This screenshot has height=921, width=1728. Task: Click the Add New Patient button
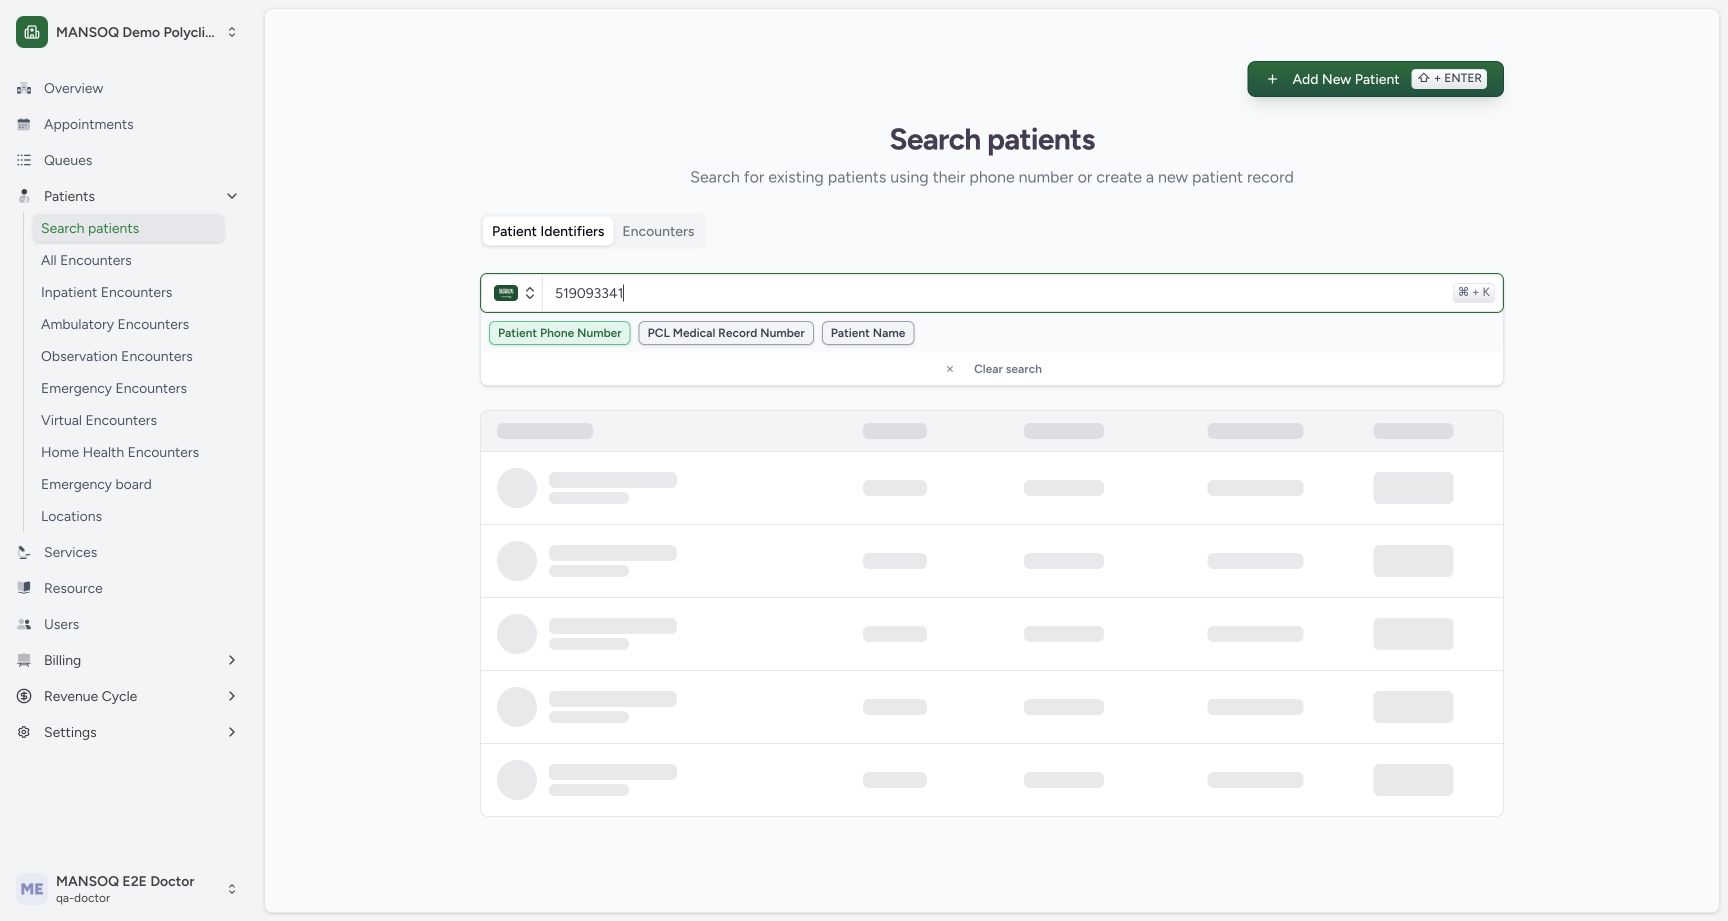tap(1375, 79)
